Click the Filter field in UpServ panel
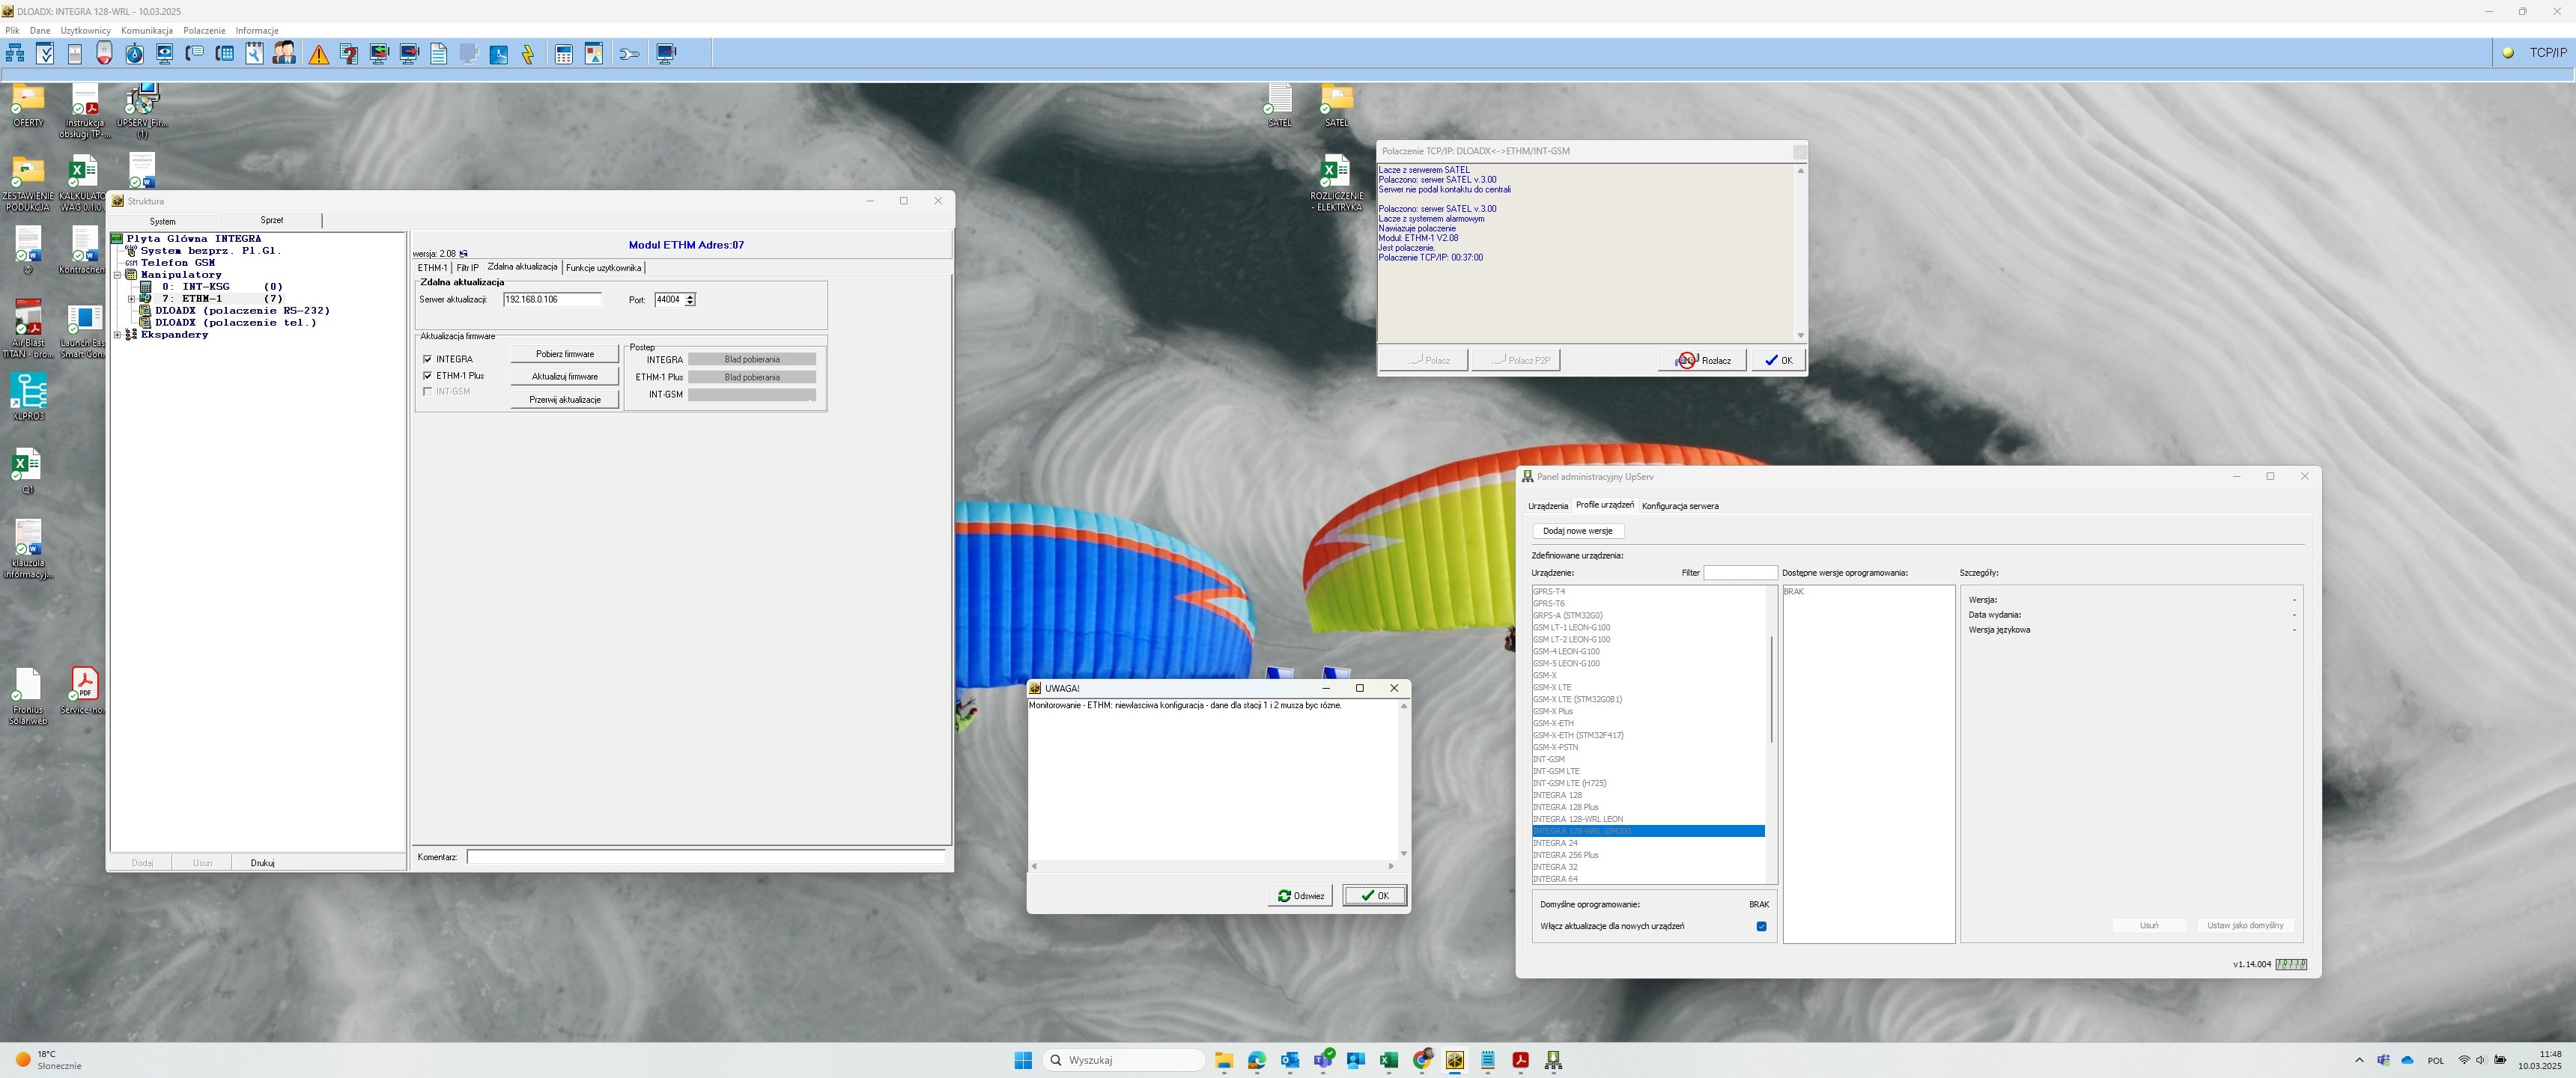 [1740, 573]
